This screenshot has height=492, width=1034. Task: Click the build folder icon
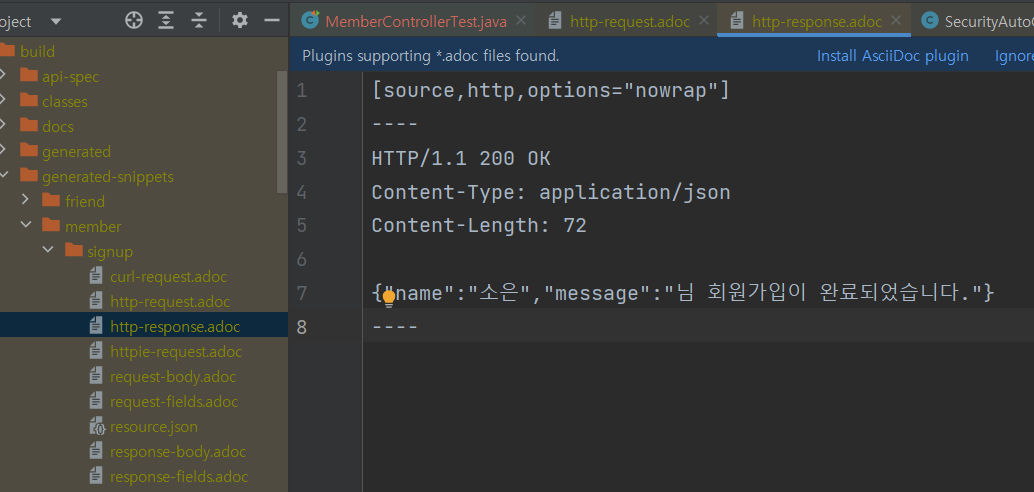click(7, 51)
